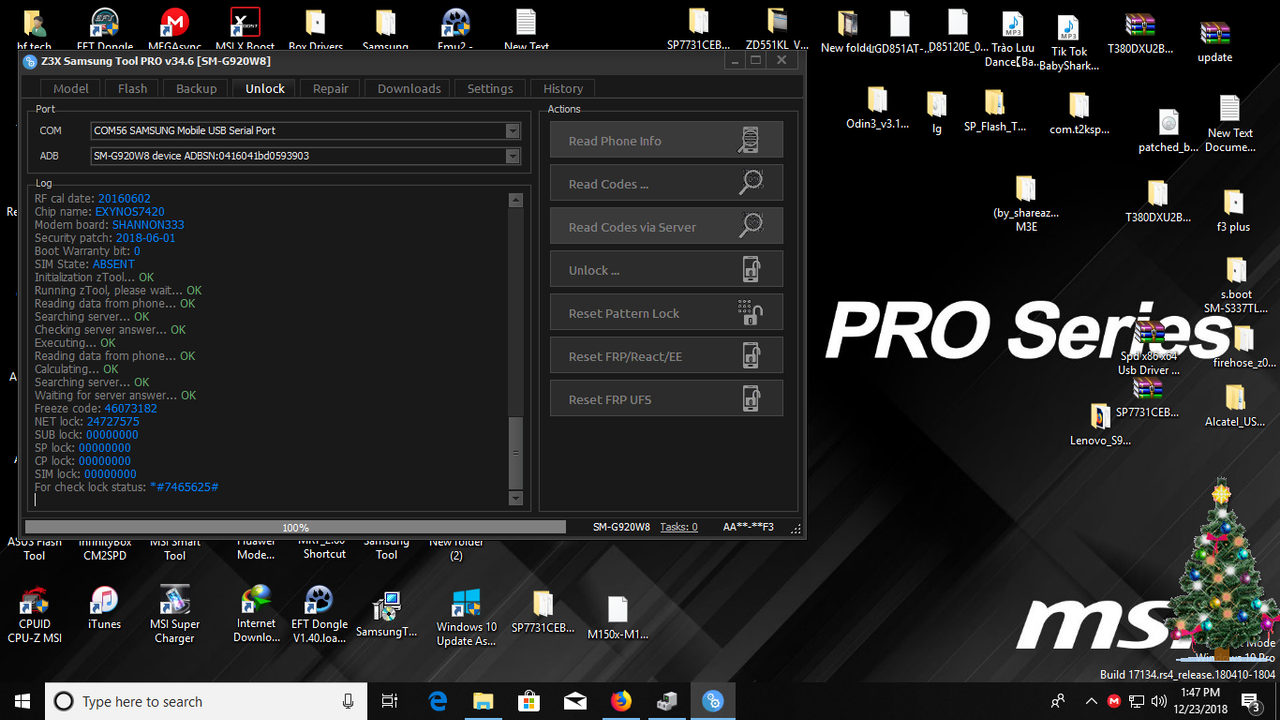Open Windows 10 Update Assistant icon
This screenshot has height=720, width=1280.
466,616
